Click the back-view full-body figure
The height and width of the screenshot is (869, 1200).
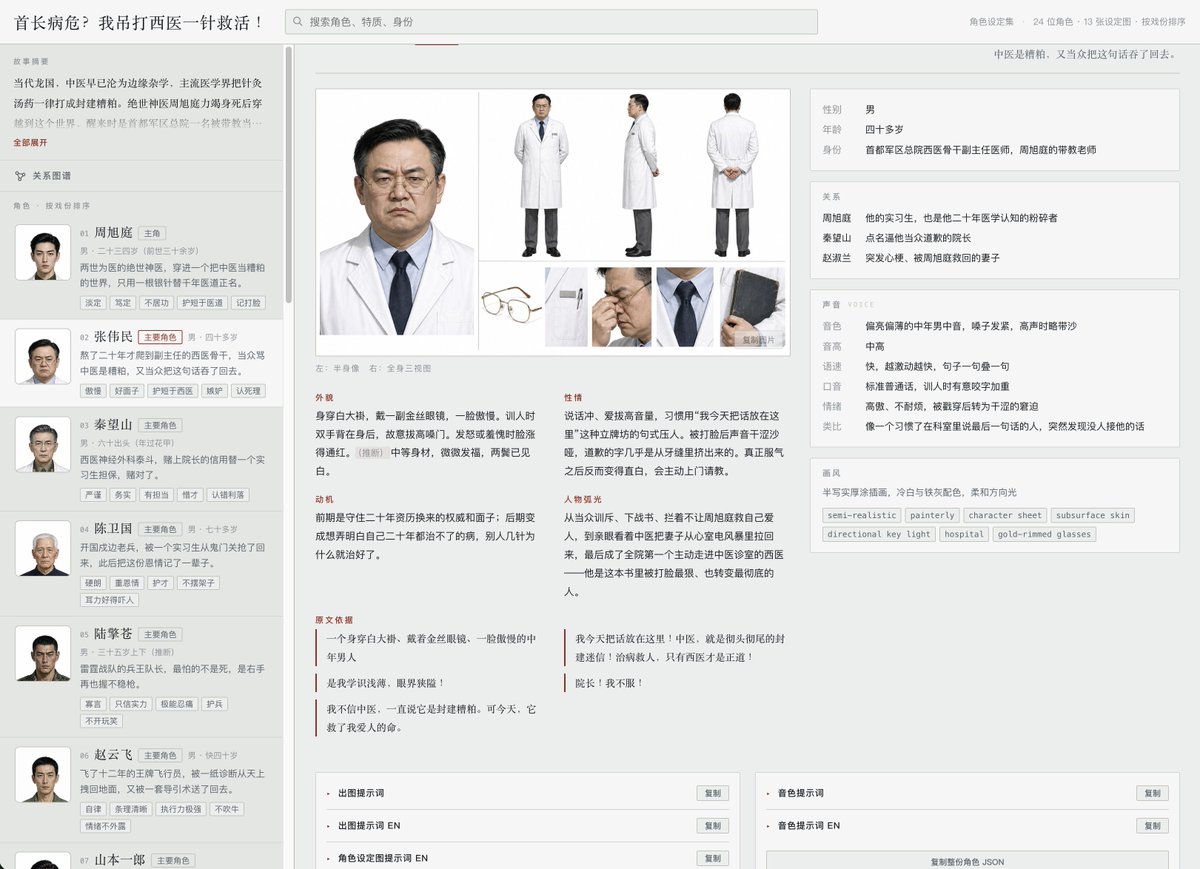point(733,175)
